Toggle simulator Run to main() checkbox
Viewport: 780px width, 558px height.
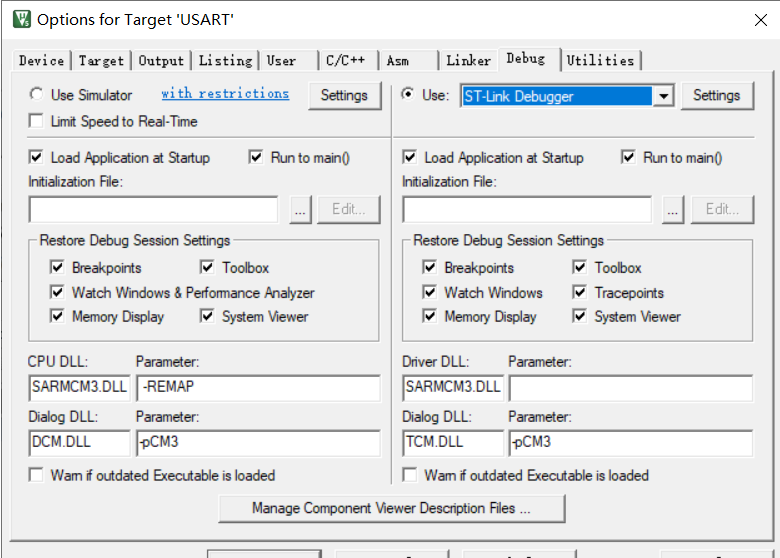(x=256, y=157)
